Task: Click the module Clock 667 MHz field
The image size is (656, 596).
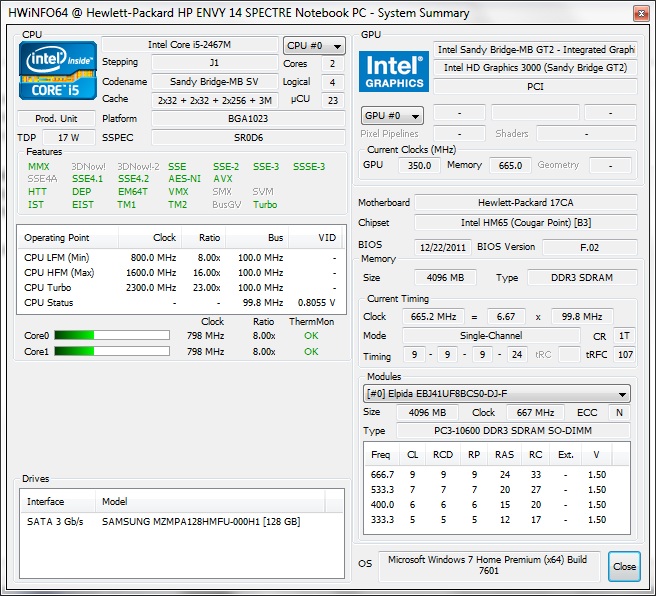Action: pyautogui.click(x=535, y=412)
